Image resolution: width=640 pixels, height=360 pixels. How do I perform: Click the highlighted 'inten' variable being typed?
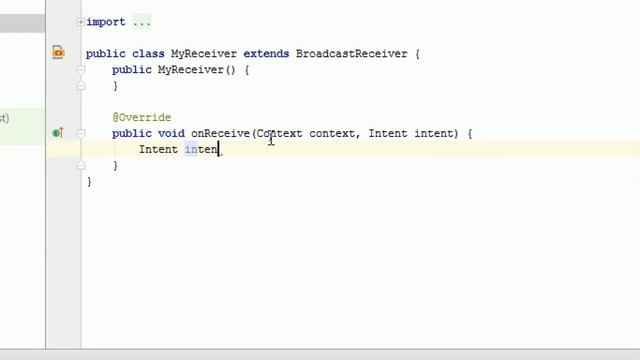point(202,149)
